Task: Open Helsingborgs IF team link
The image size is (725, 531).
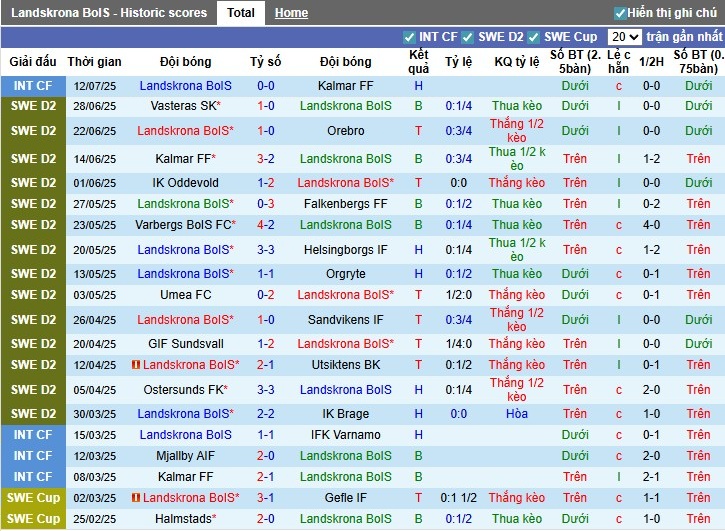Action: pos(345,250)
